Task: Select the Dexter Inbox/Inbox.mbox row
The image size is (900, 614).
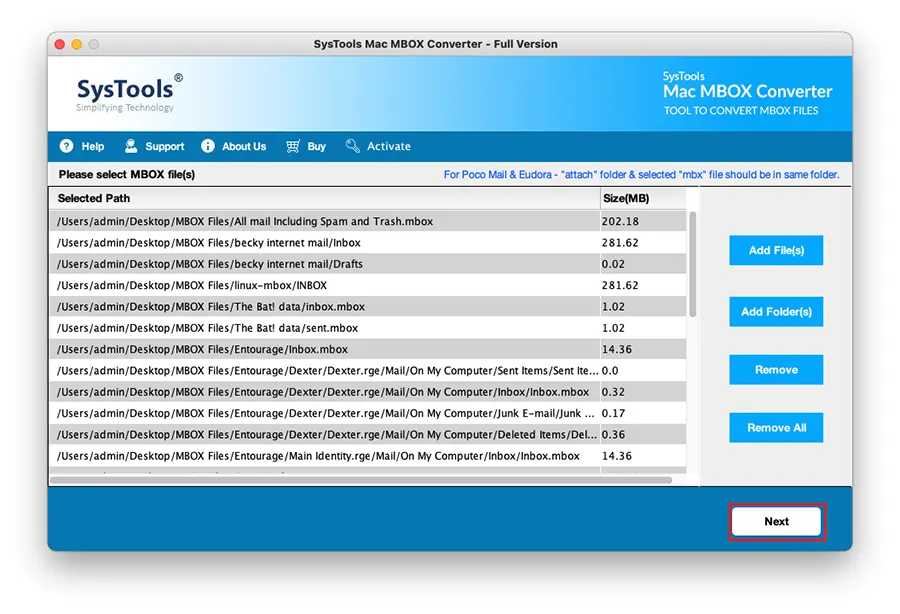Action: coord(368,392)
